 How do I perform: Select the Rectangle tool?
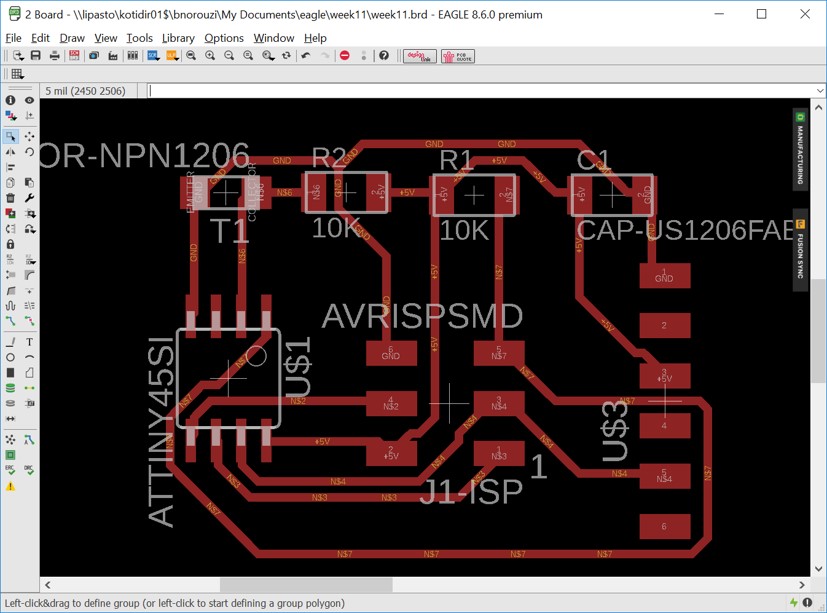tap(11, 372)
